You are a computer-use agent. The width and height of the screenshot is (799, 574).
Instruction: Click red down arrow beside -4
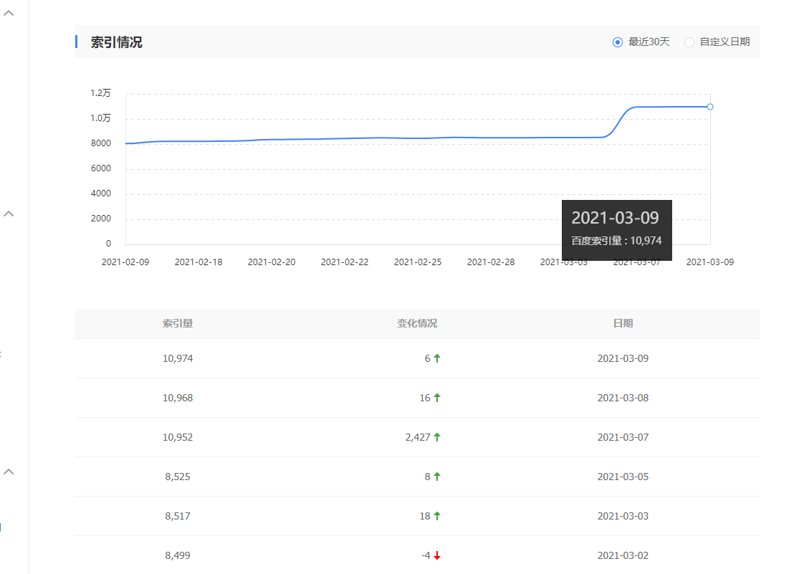tap(437, 556)
